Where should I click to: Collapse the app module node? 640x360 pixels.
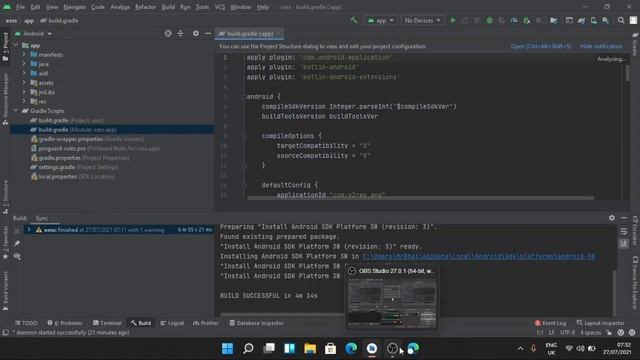point(16,45)
